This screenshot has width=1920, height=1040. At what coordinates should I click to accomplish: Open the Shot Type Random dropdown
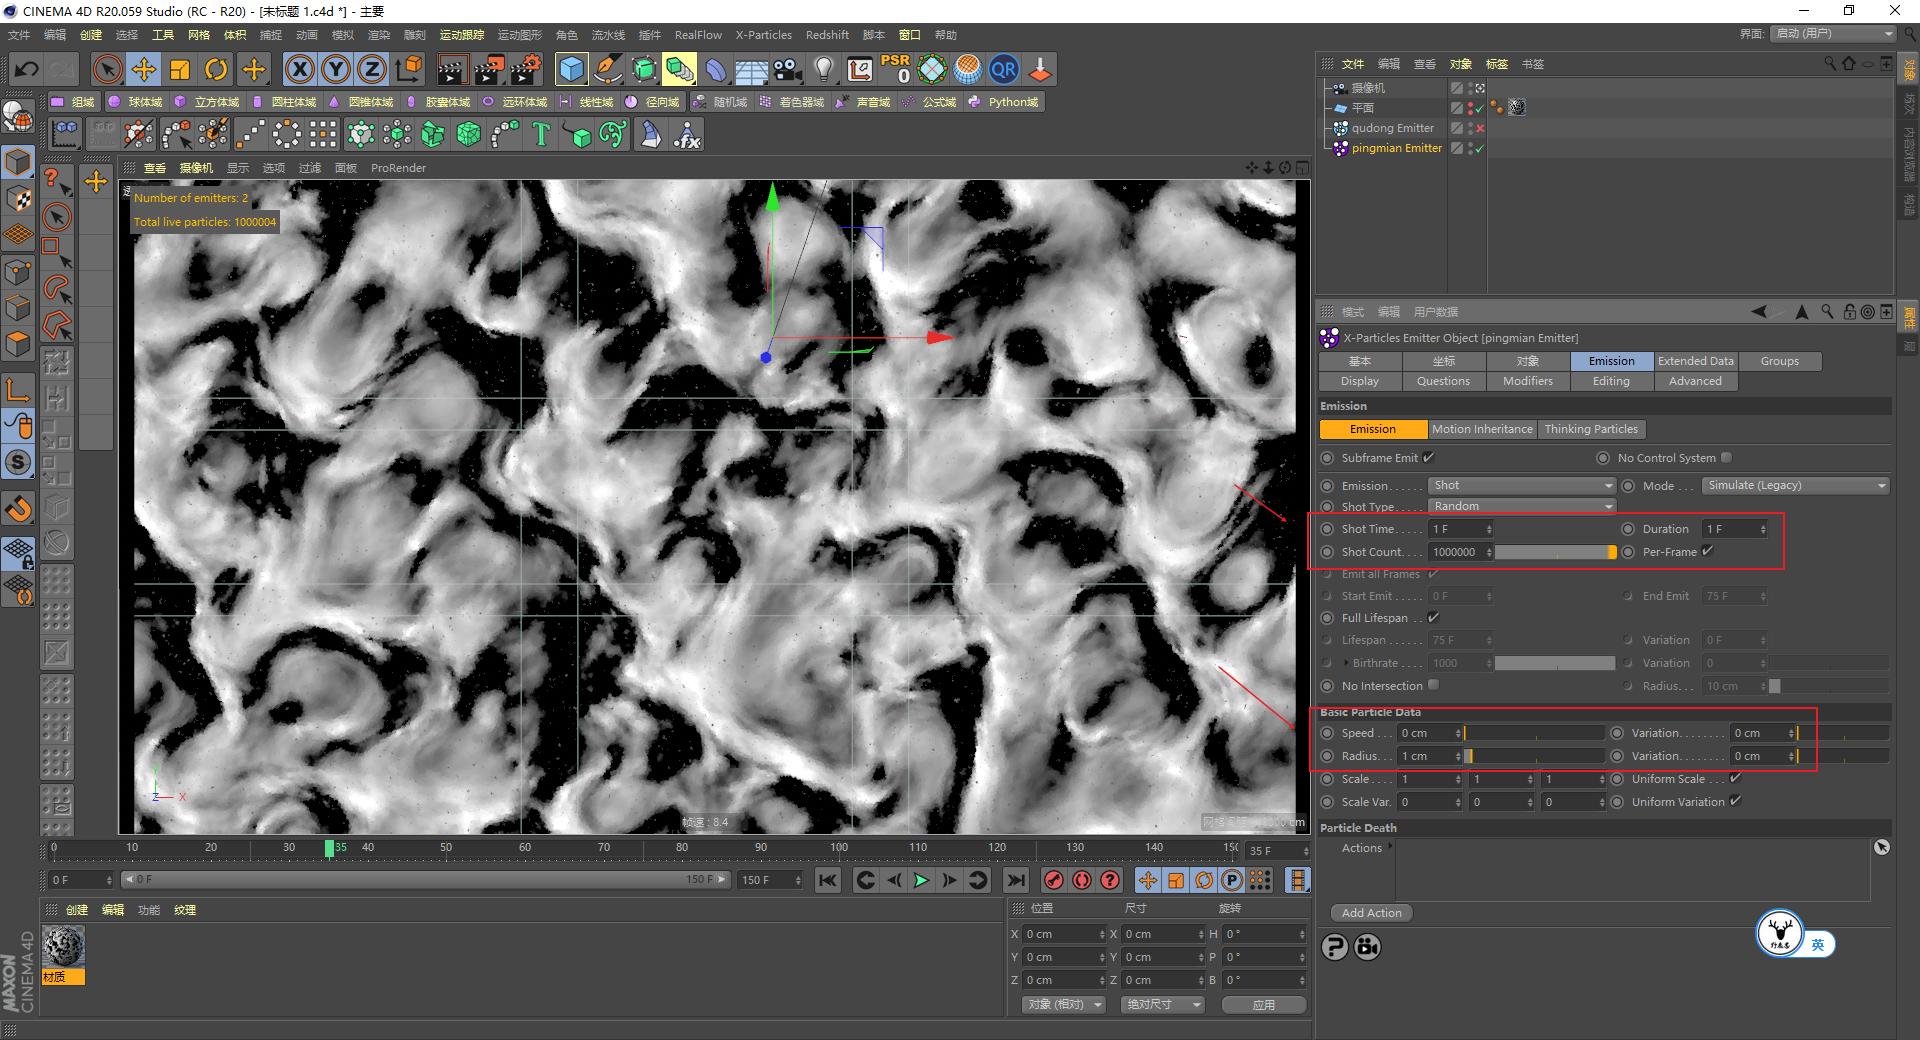[1520, 506]
